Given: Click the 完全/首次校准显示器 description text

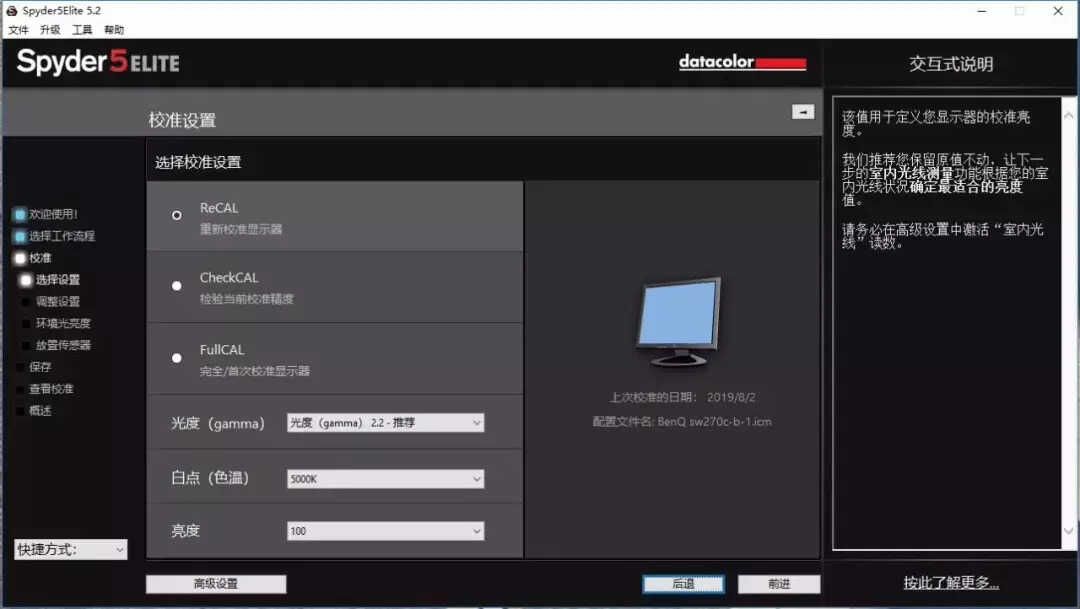Looking at the screenshot, I should 255,371.
